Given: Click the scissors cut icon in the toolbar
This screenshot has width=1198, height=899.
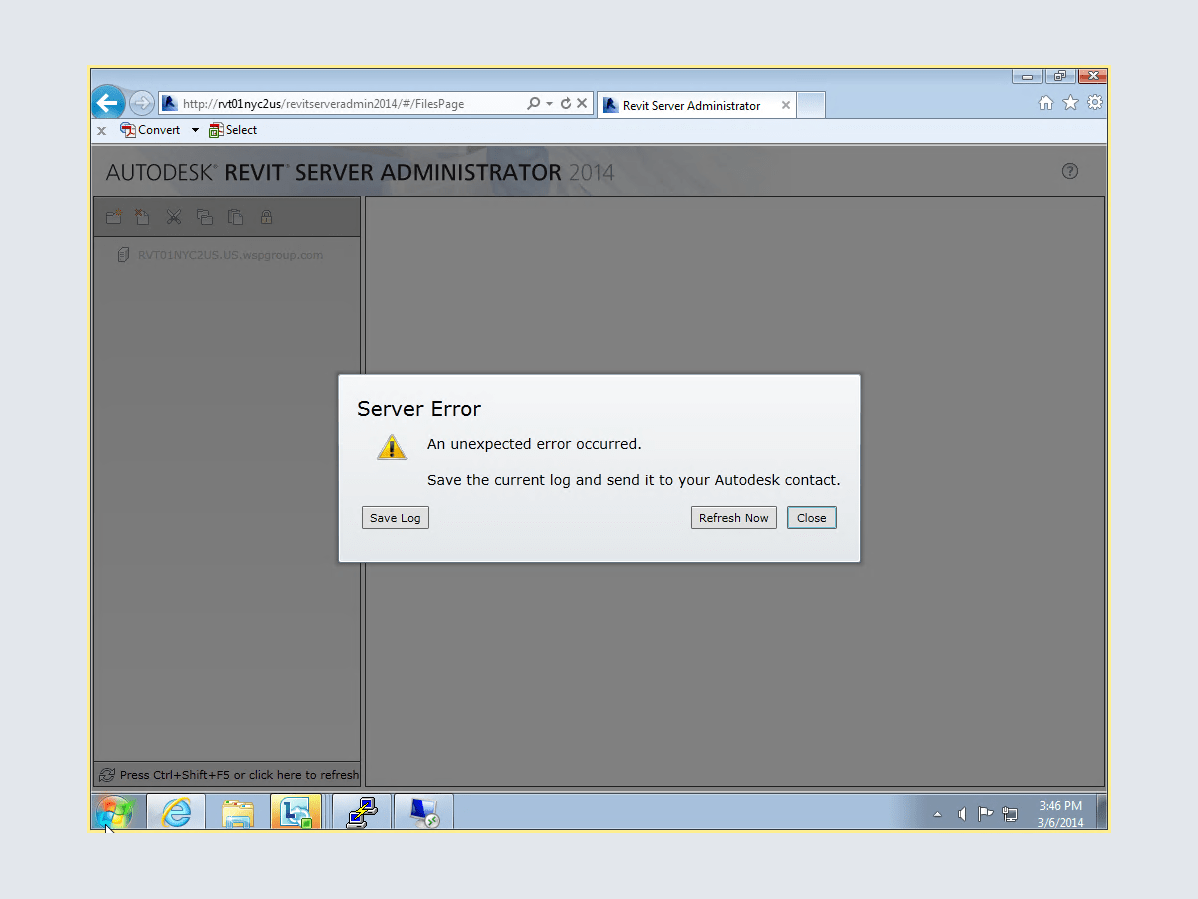Looking at the screenshot, I should [173, 217].
